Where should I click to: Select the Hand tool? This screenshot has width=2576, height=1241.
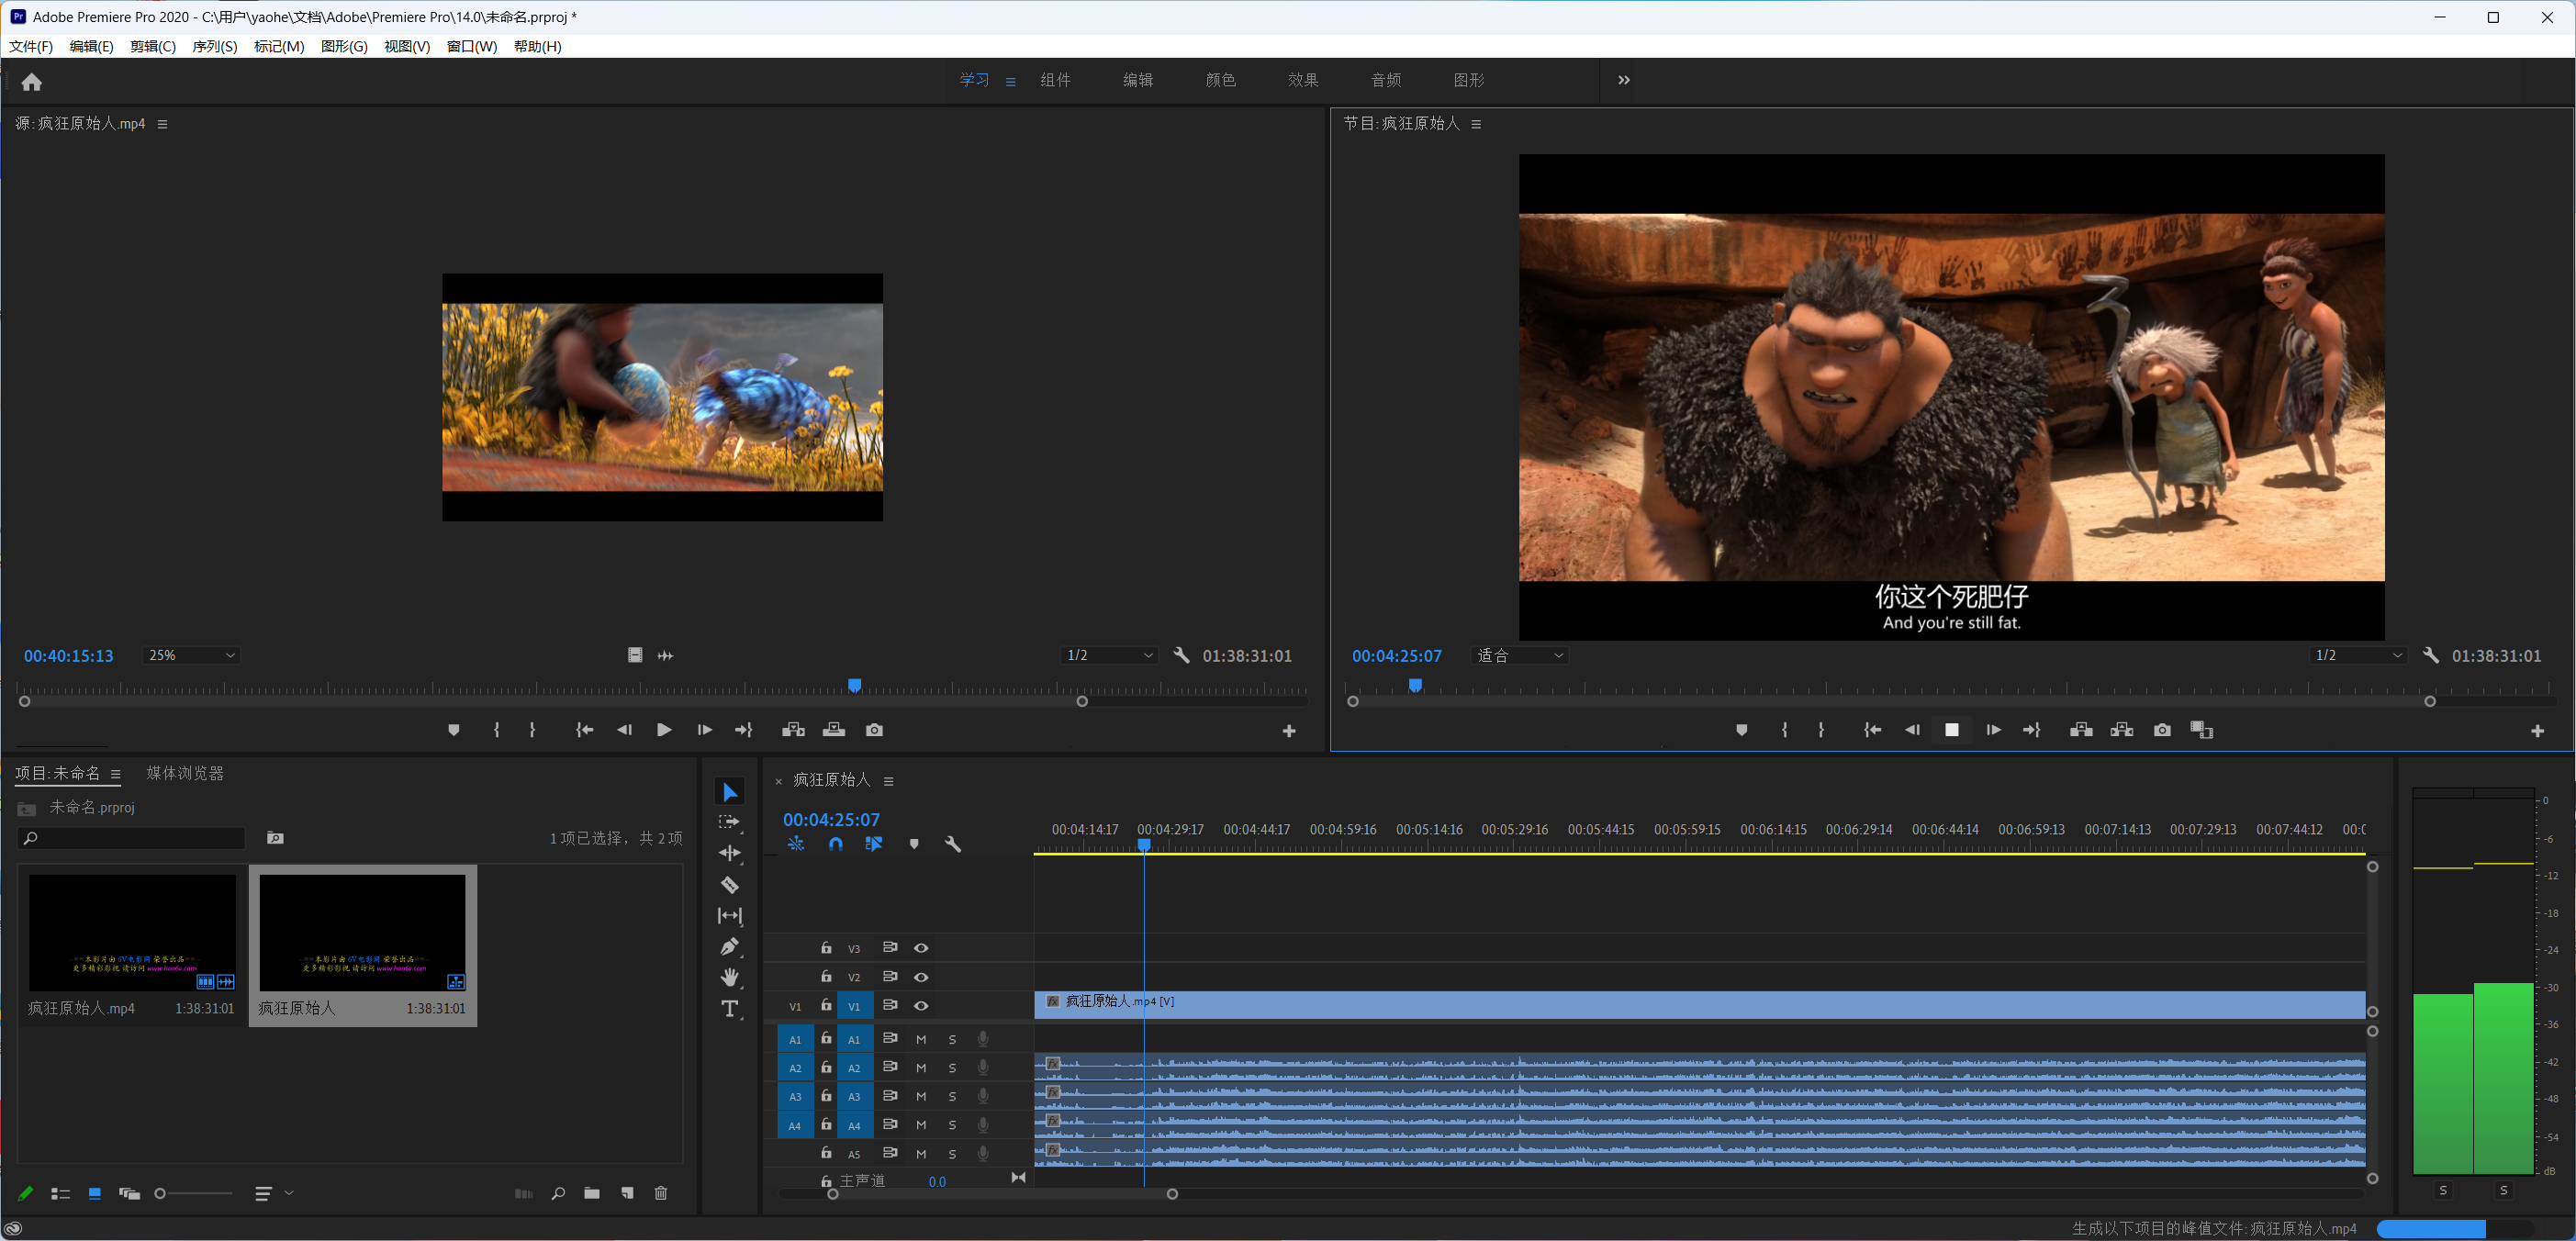click(x=730, y=977)
